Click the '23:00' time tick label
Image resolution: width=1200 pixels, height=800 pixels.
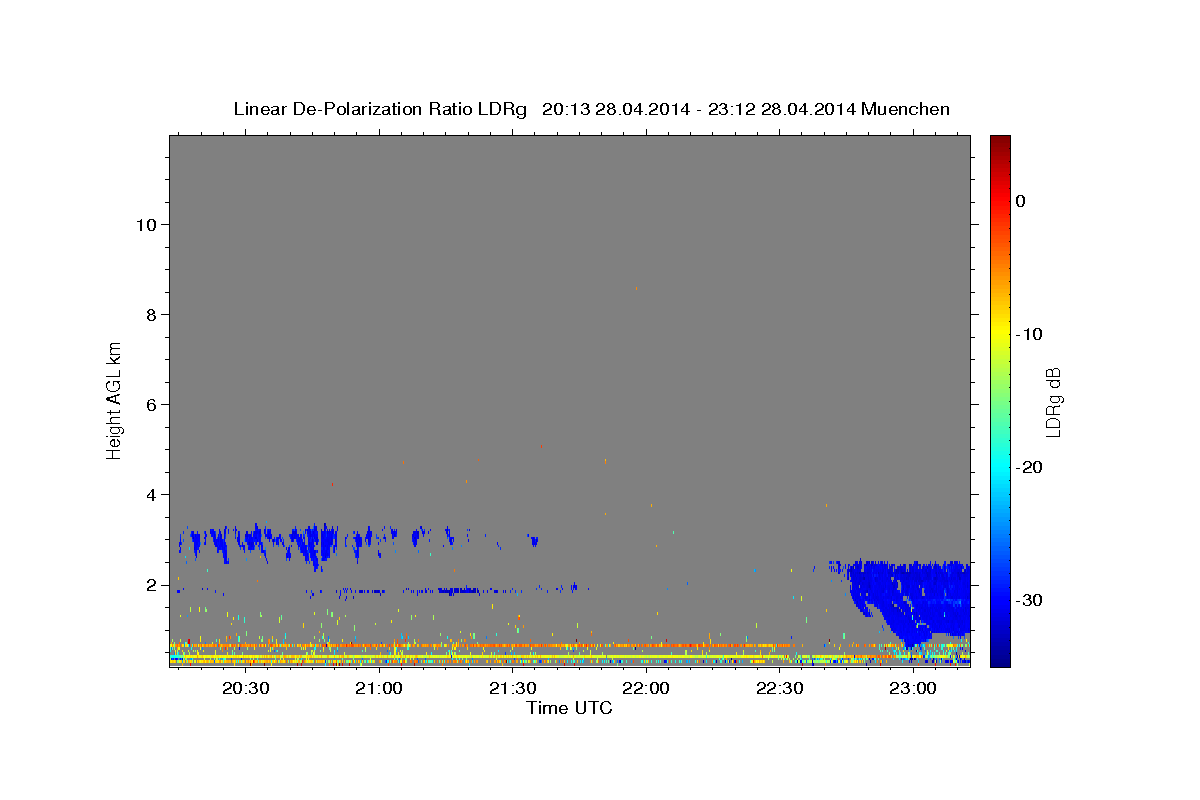(x=913, y=688)
